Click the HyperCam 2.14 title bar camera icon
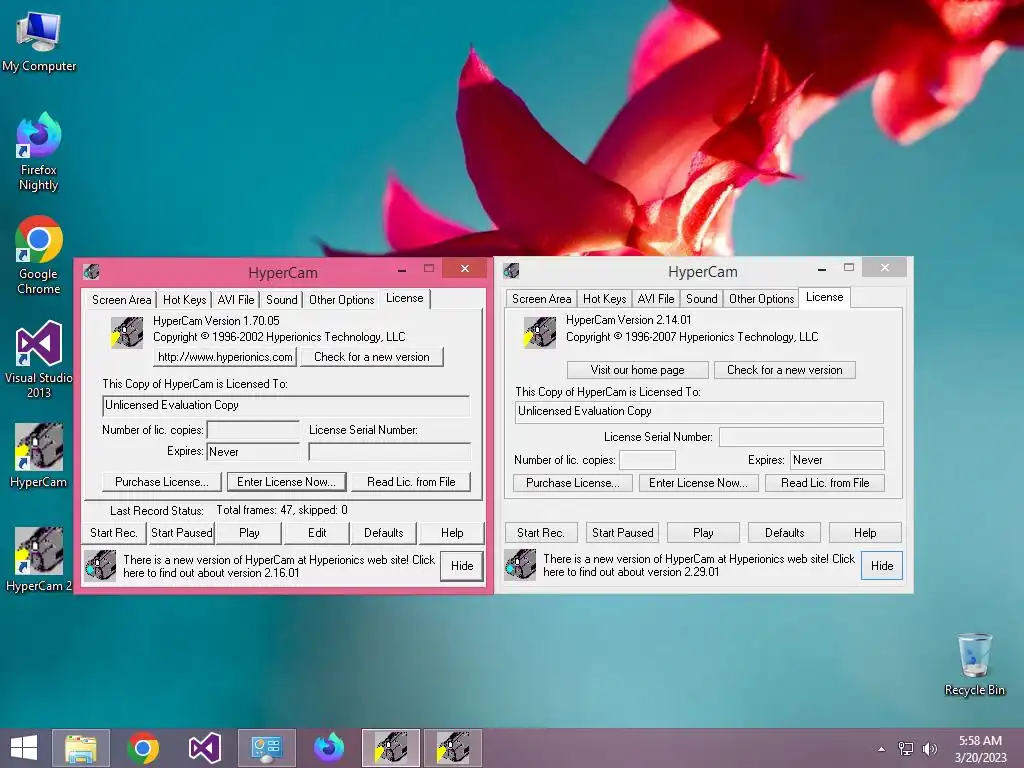 pos(511,270)
